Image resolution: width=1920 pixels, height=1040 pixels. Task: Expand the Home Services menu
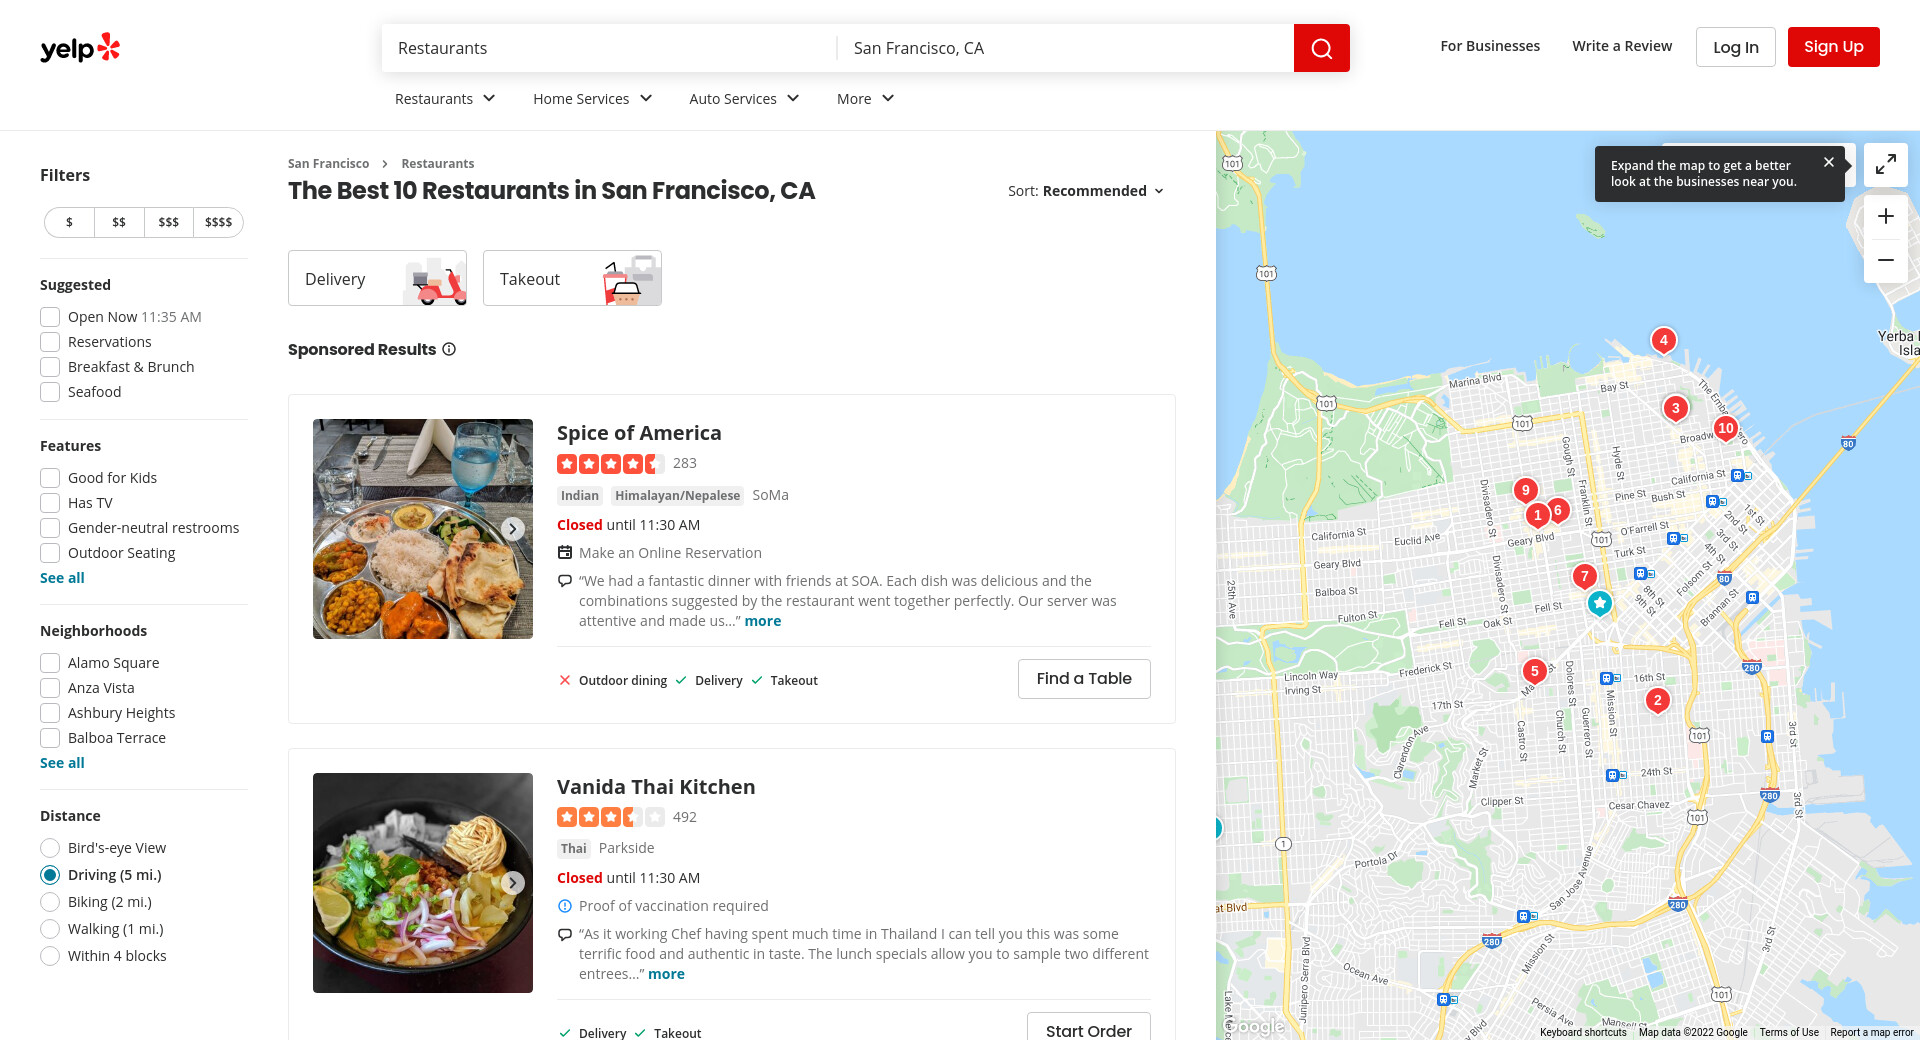[x=593, y=98]
